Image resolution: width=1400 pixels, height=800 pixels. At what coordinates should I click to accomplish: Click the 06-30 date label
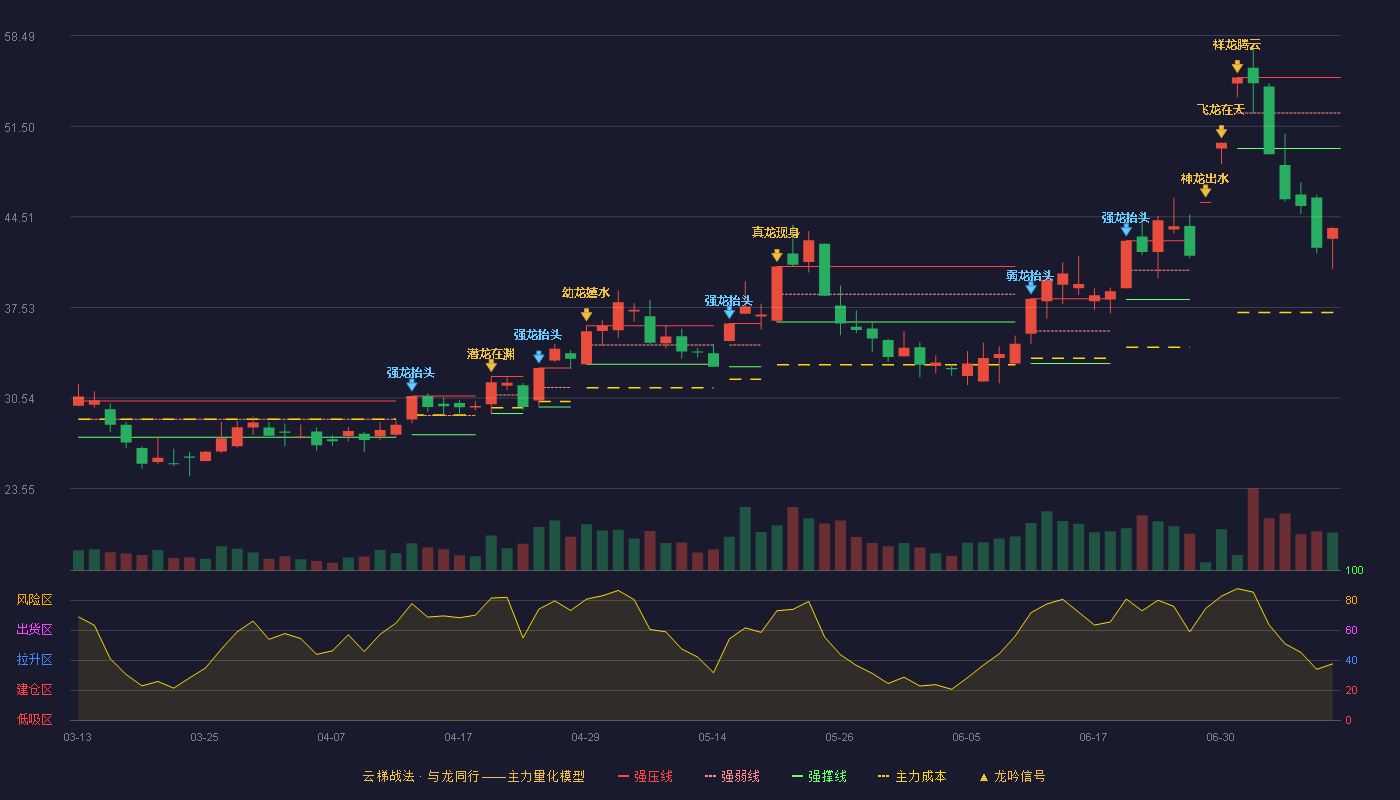pyautogui.click(x=1220, y=737)
